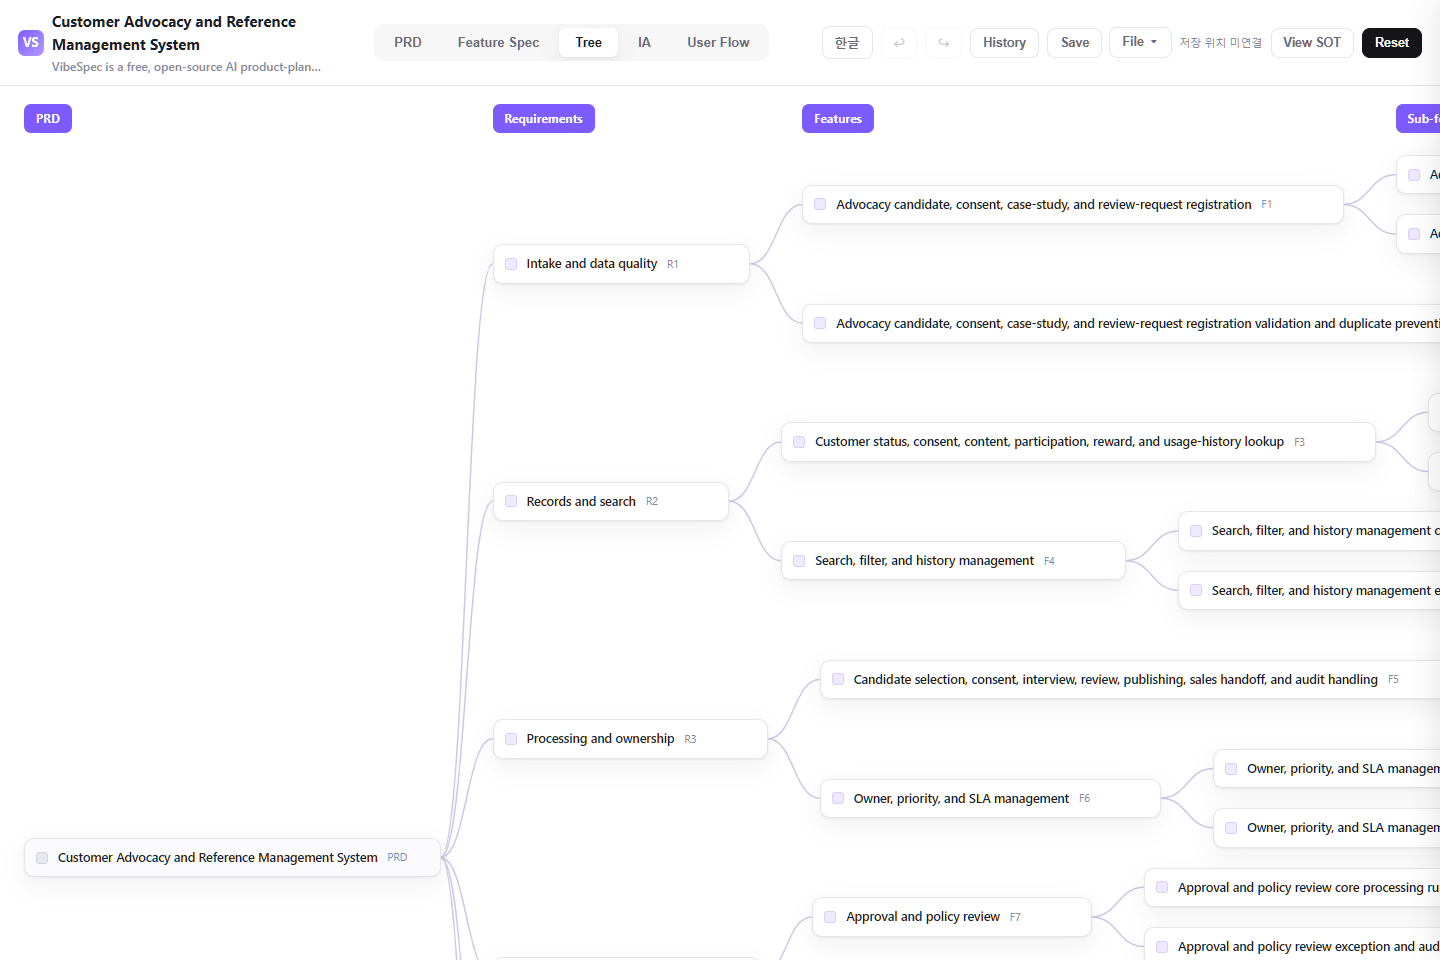Click the PRD tag on the root node
The width and height of the screenshot is (1440, 960).
[397, 858]
